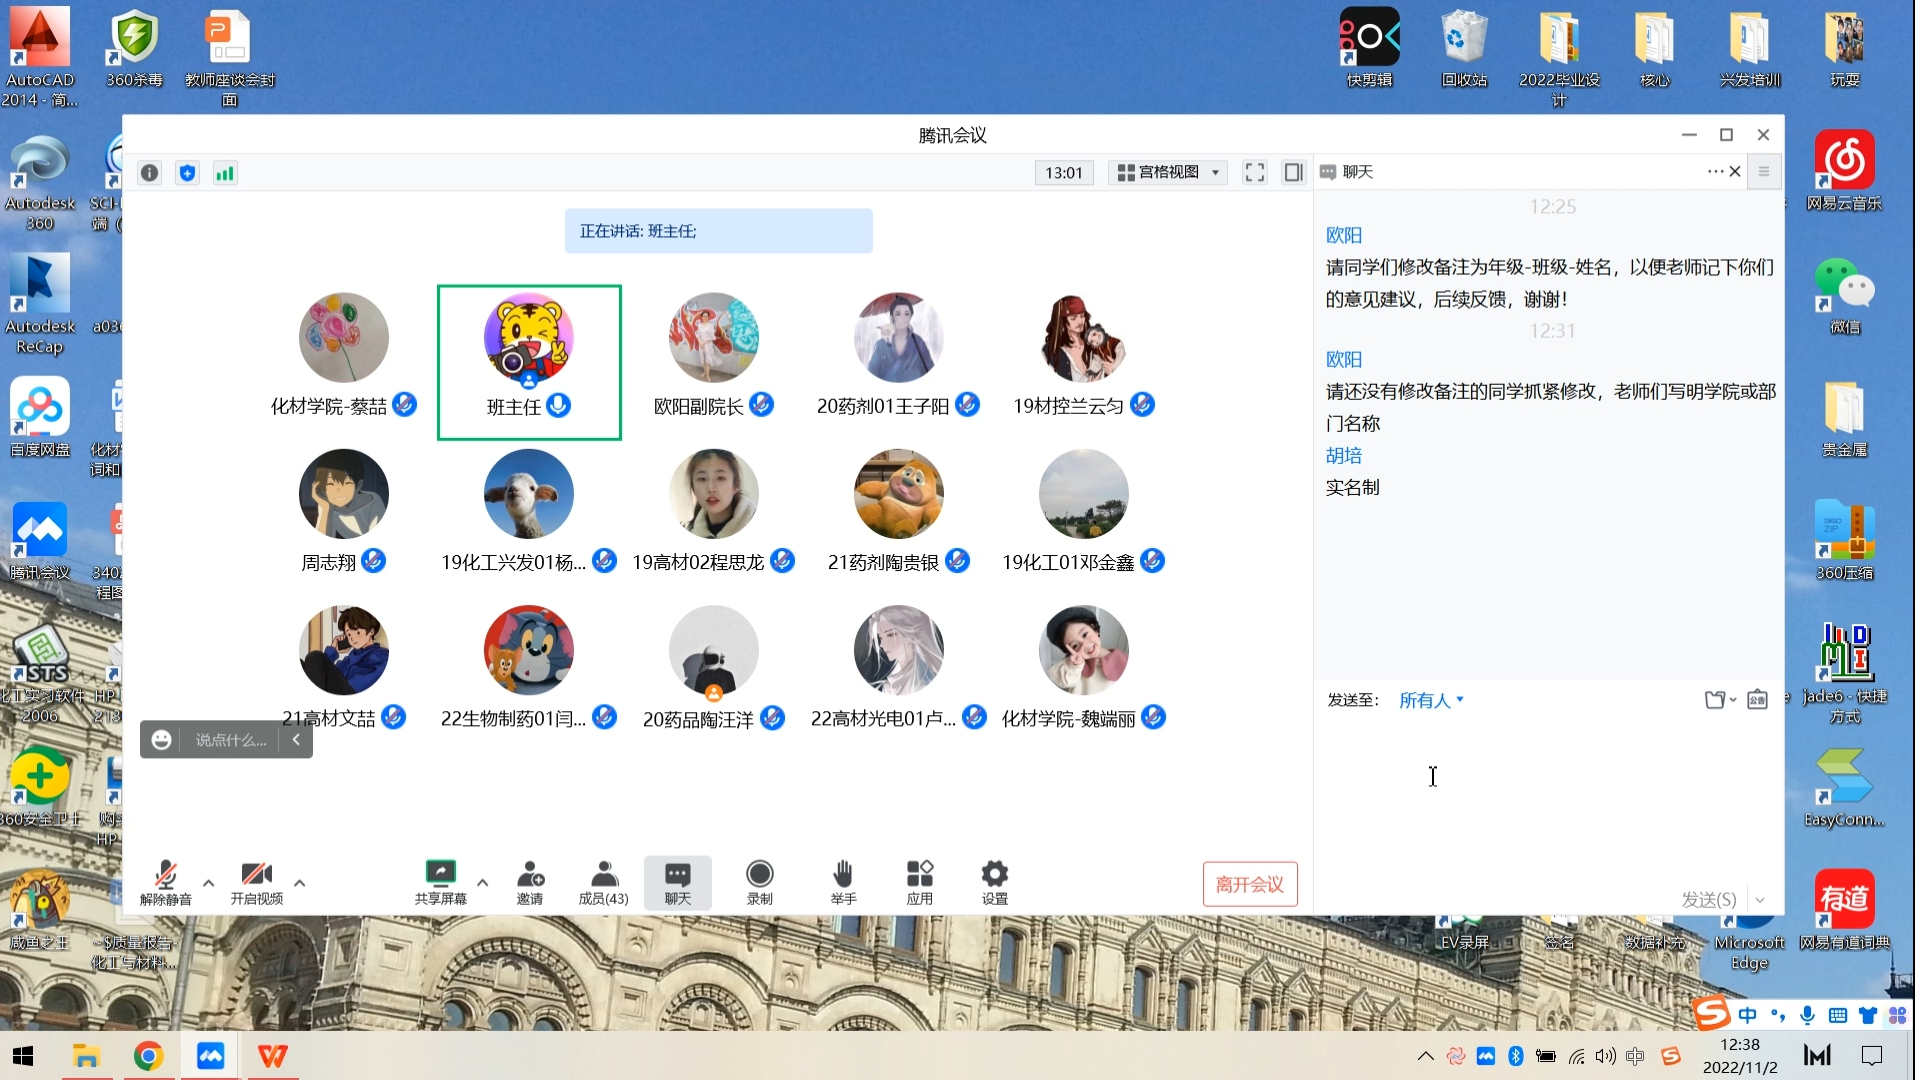Open meeting Settings (设置) gear
This screenshot has width=1916, height=1082.
994,882
